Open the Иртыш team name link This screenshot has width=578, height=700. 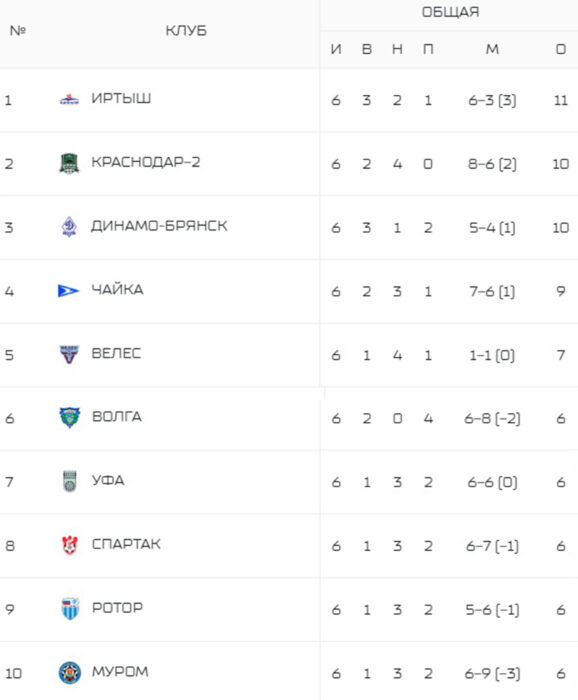pyautogui.click(x=121, y=98)
